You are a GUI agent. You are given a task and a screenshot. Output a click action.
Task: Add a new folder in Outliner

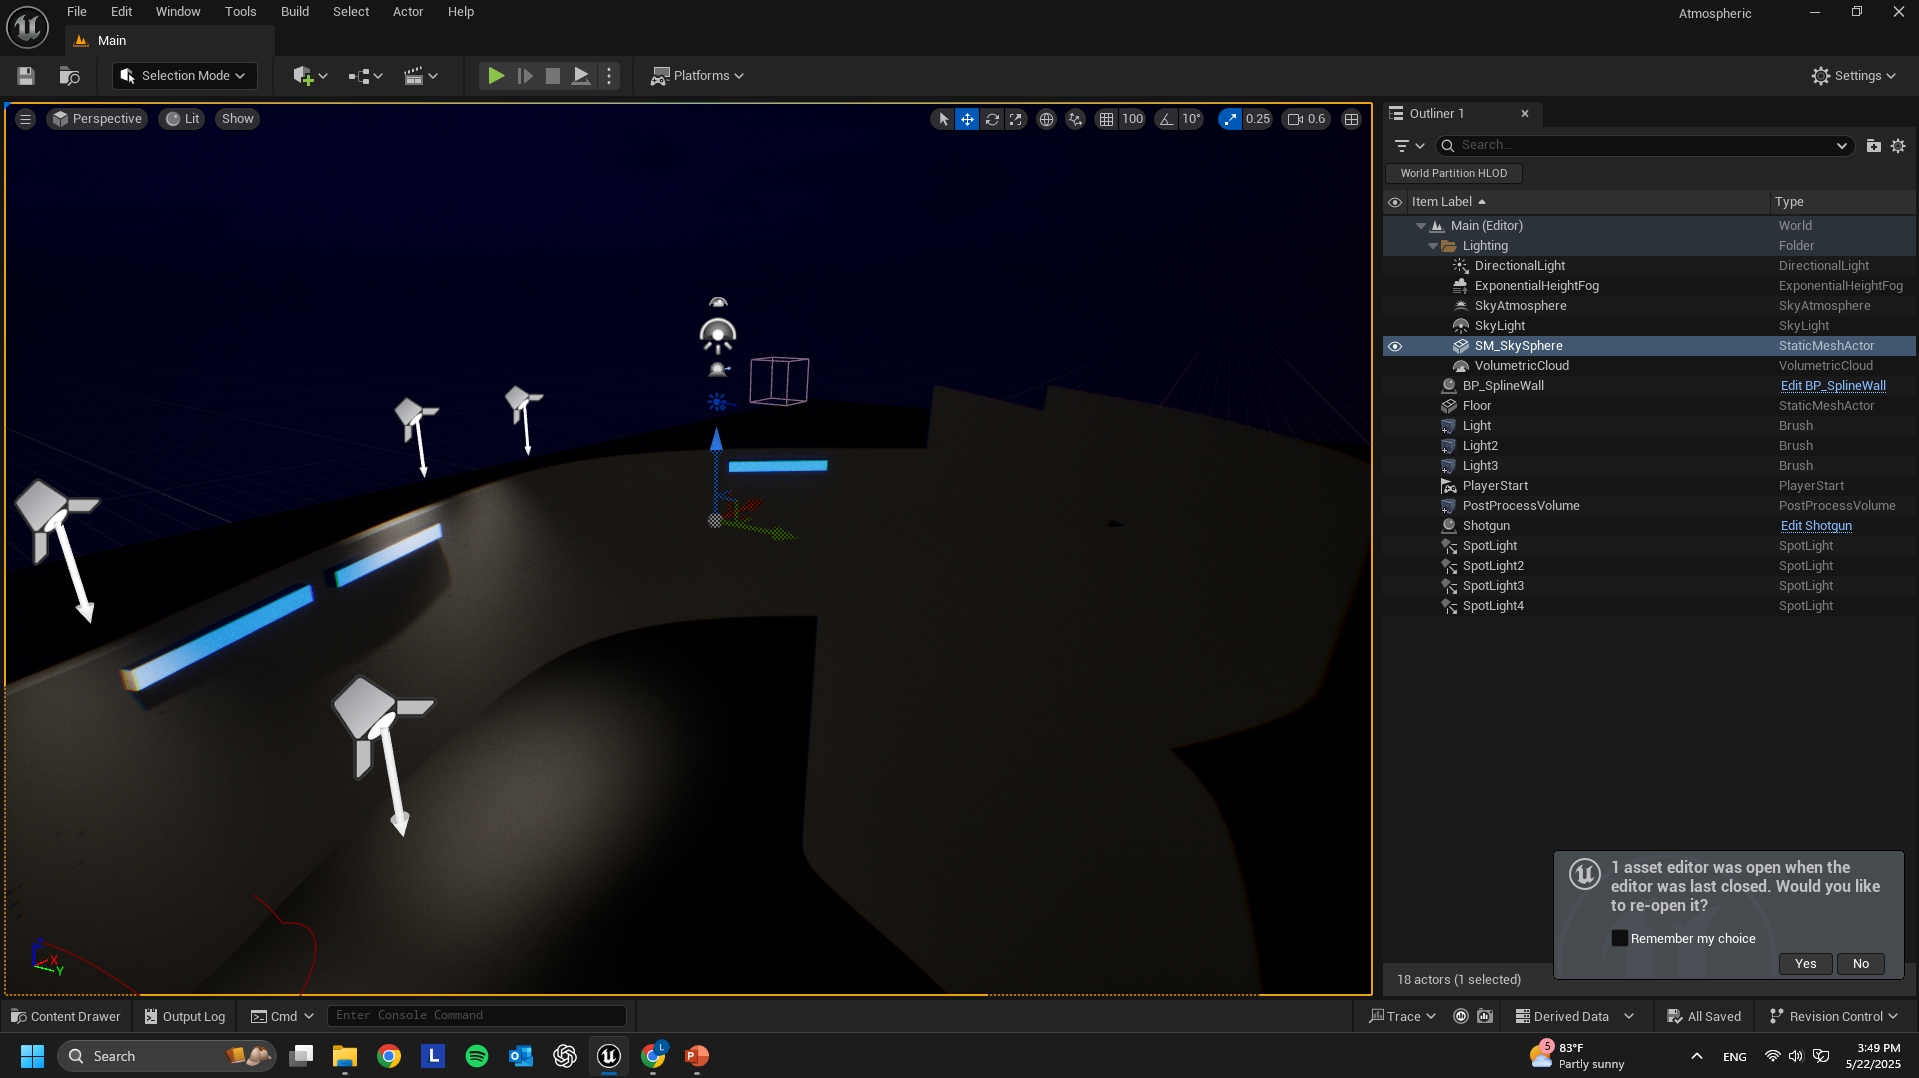tap(1874, 146)
